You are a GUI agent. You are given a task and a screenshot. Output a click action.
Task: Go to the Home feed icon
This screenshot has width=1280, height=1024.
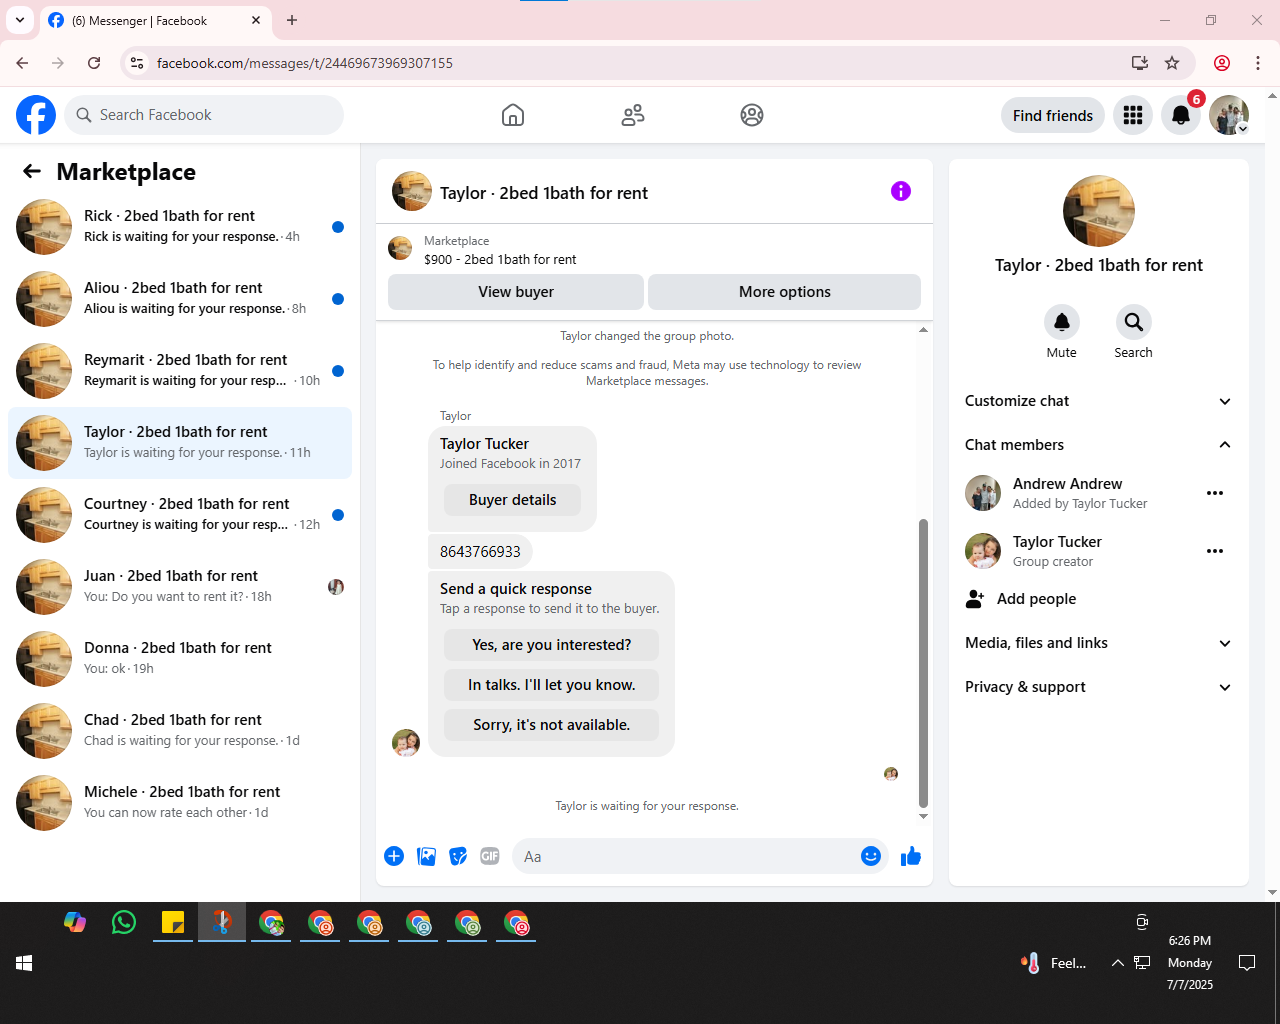coord(513,115)
